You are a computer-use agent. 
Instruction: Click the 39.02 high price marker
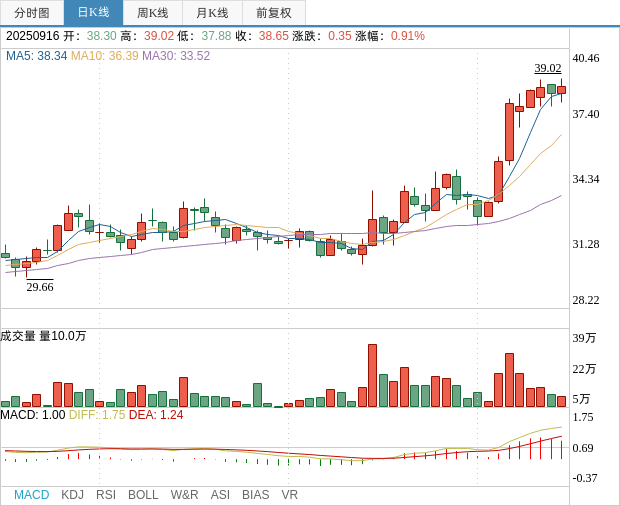click(x=548, y=68)
